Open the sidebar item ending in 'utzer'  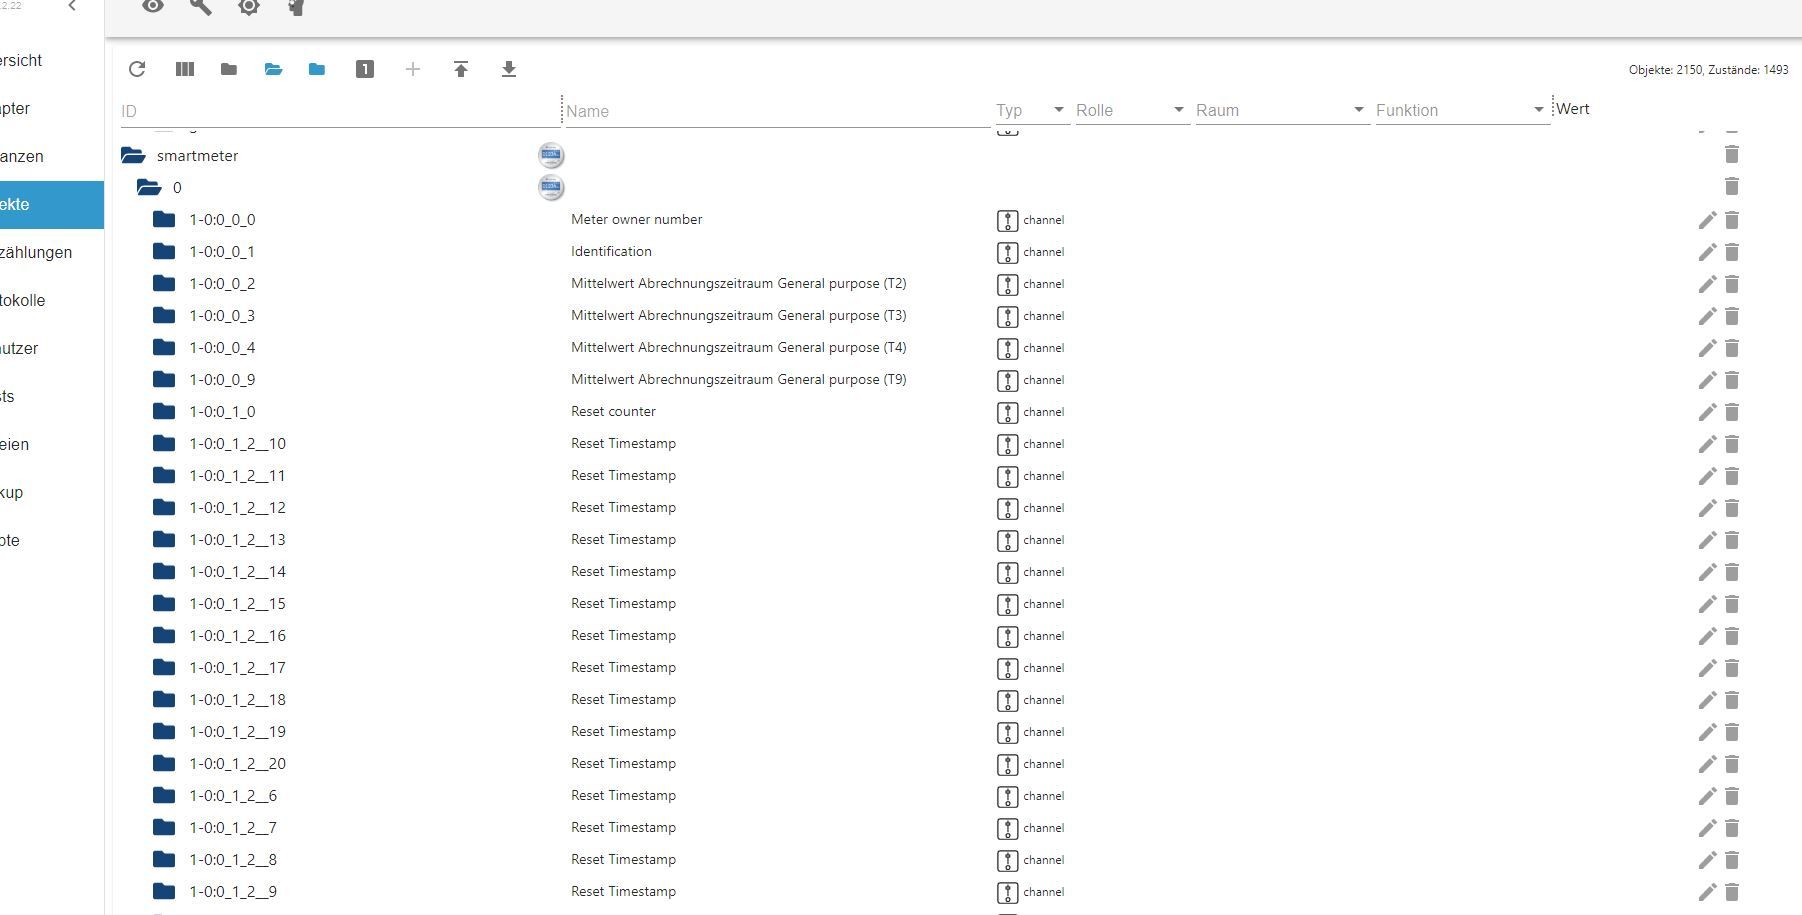coord(52,348)
